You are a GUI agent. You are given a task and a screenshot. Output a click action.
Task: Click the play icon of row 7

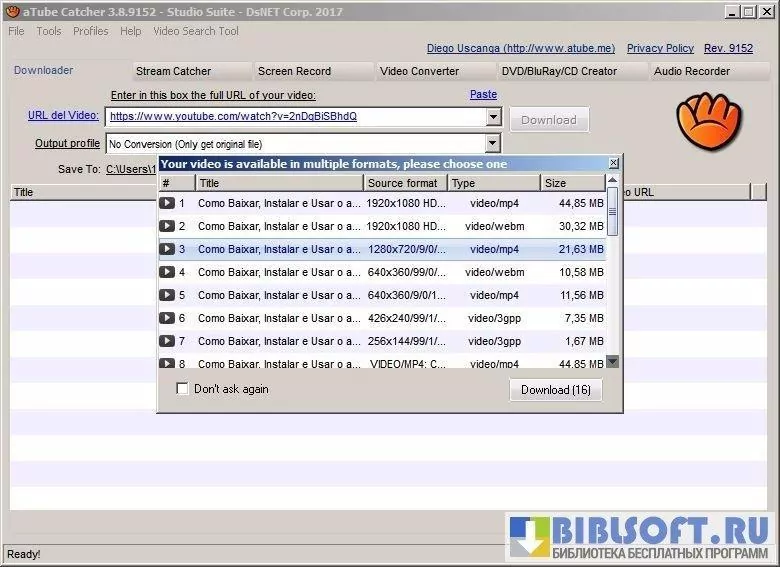coord(167,341)
